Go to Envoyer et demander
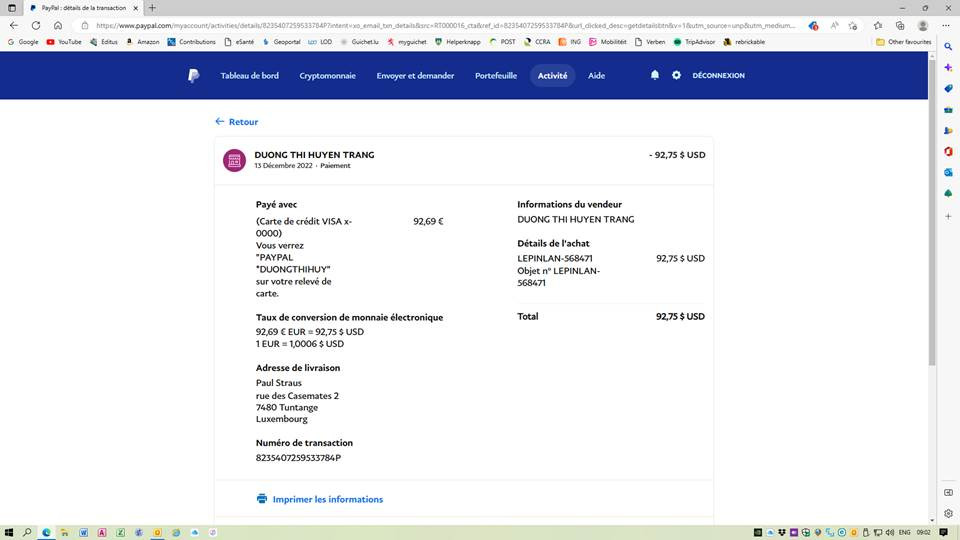The height and width of the screenshot is (540, 960). (x=415, y=76)
